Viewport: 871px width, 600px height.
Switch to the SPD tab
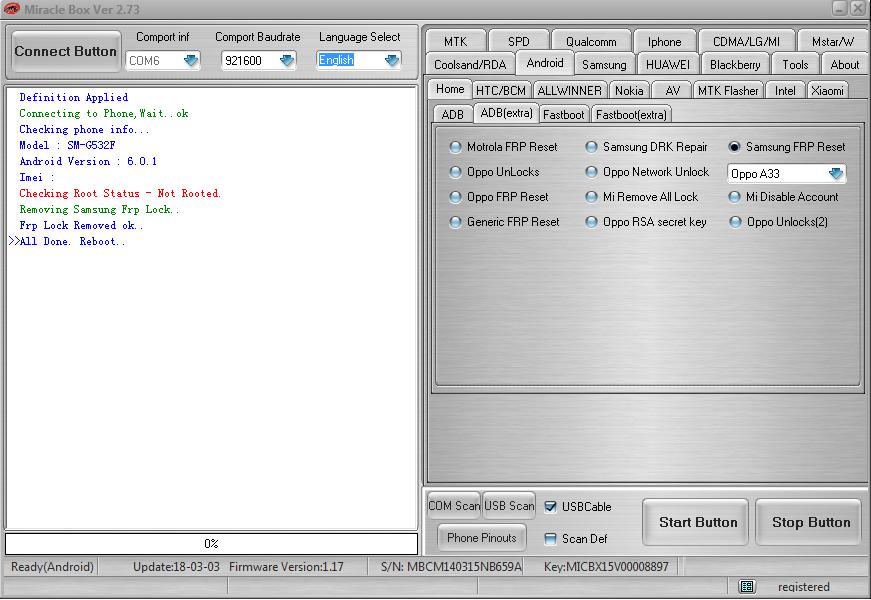[x=518, y=42]
